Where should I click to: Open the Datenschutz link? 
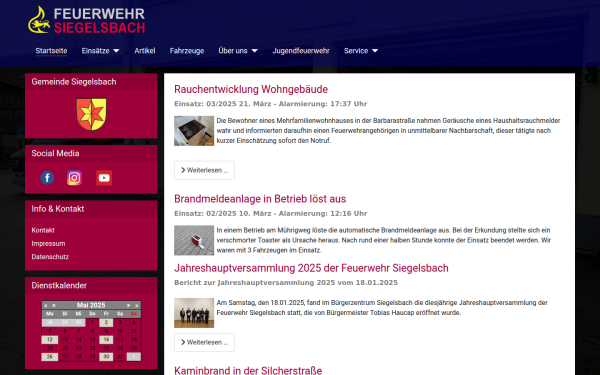50,257
